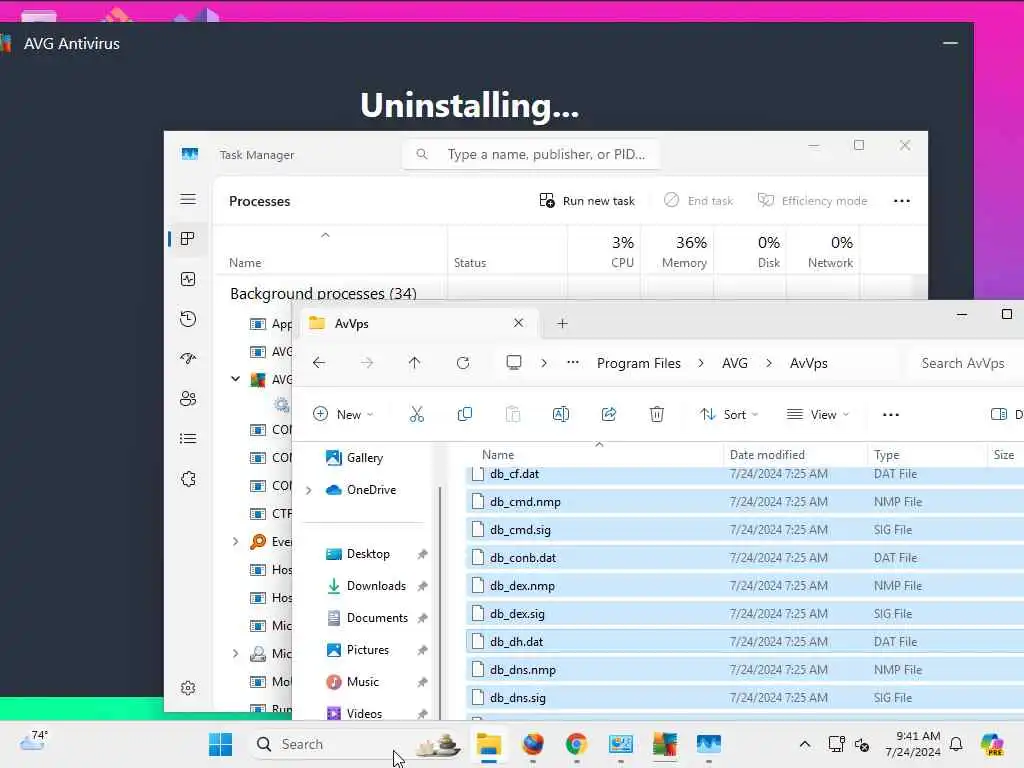
Task: Open Services page in Task Manager sidebar
Action: 188,479
